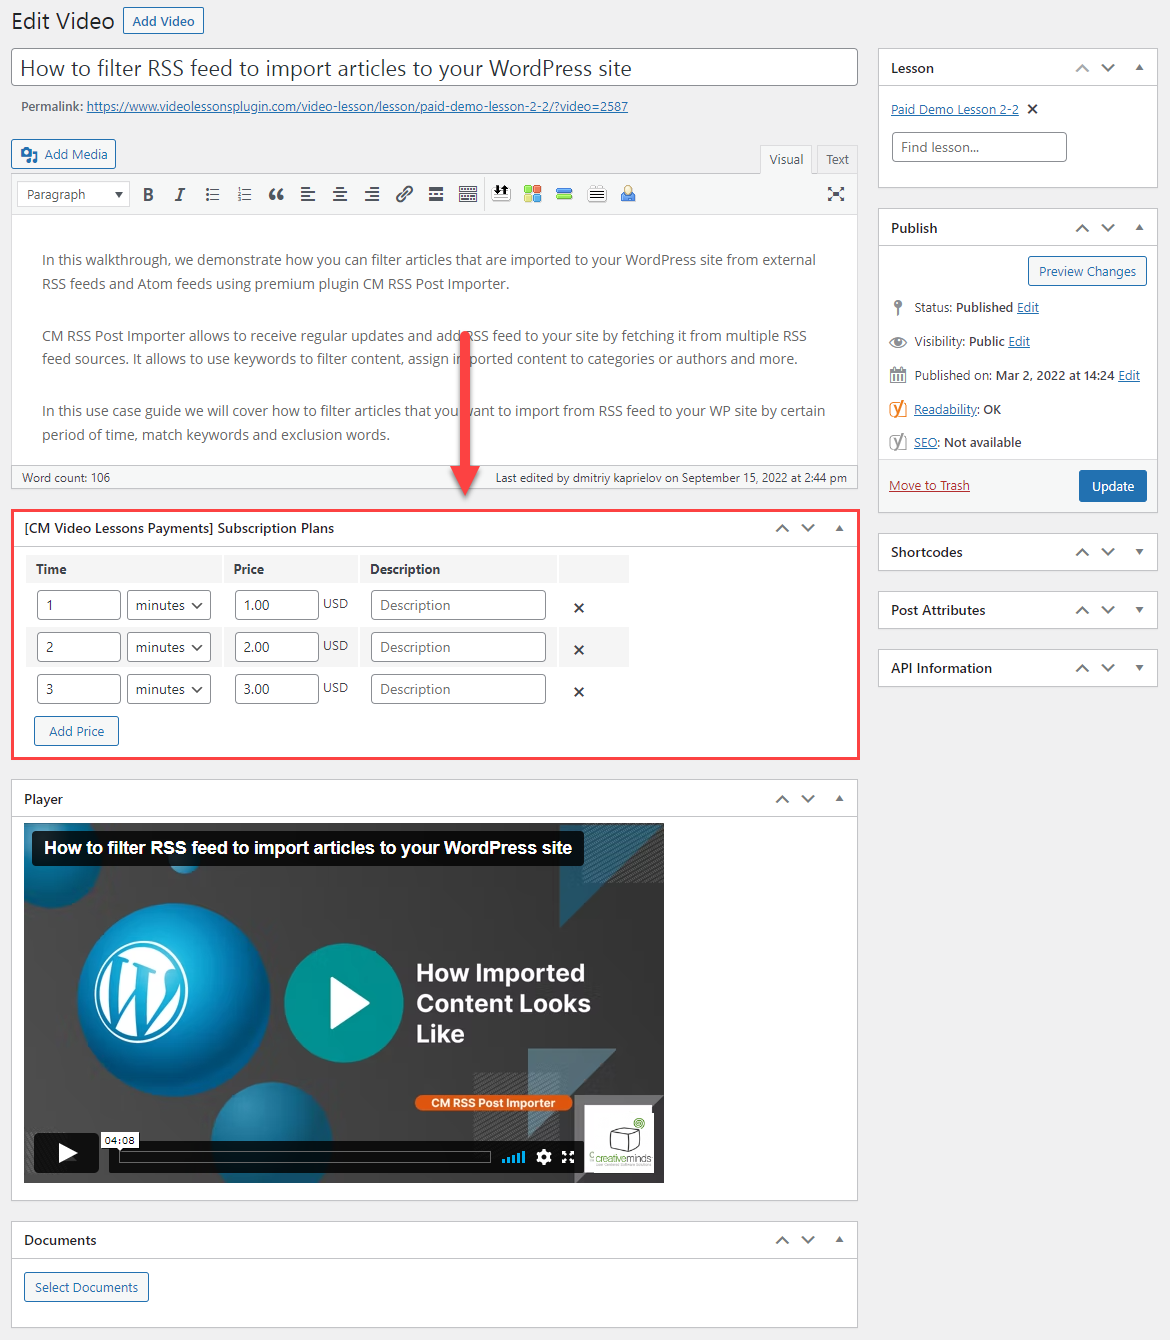
Task: Move the Documents panel down
Action: pyautogui.click(x=808, y=1240)
